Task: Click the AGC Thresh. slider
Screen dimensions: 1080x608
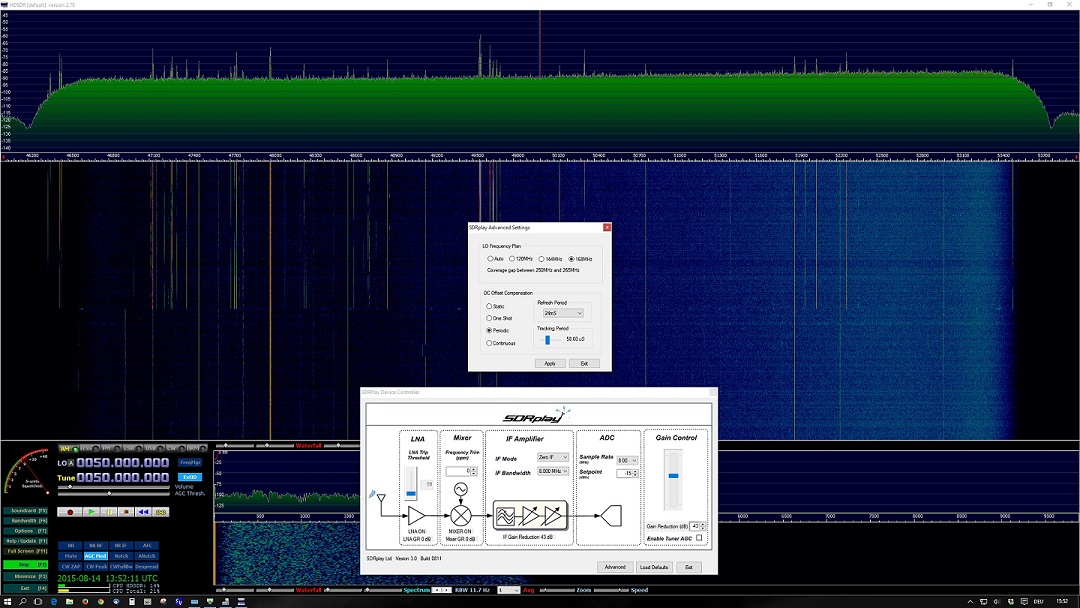Action: click(114, 493)
